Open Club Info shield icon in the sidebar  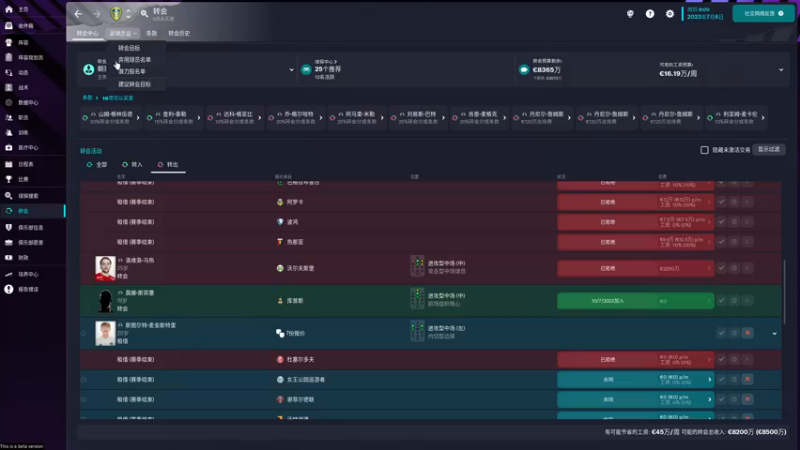9,228
